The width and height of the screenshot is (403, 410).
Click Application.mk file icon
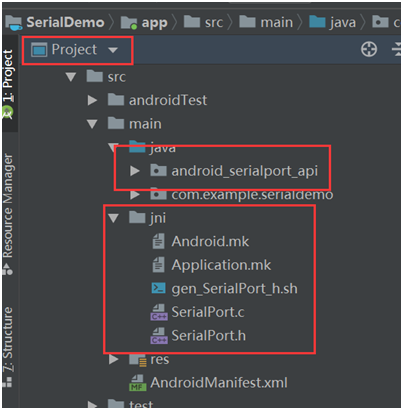coord(158,265)
